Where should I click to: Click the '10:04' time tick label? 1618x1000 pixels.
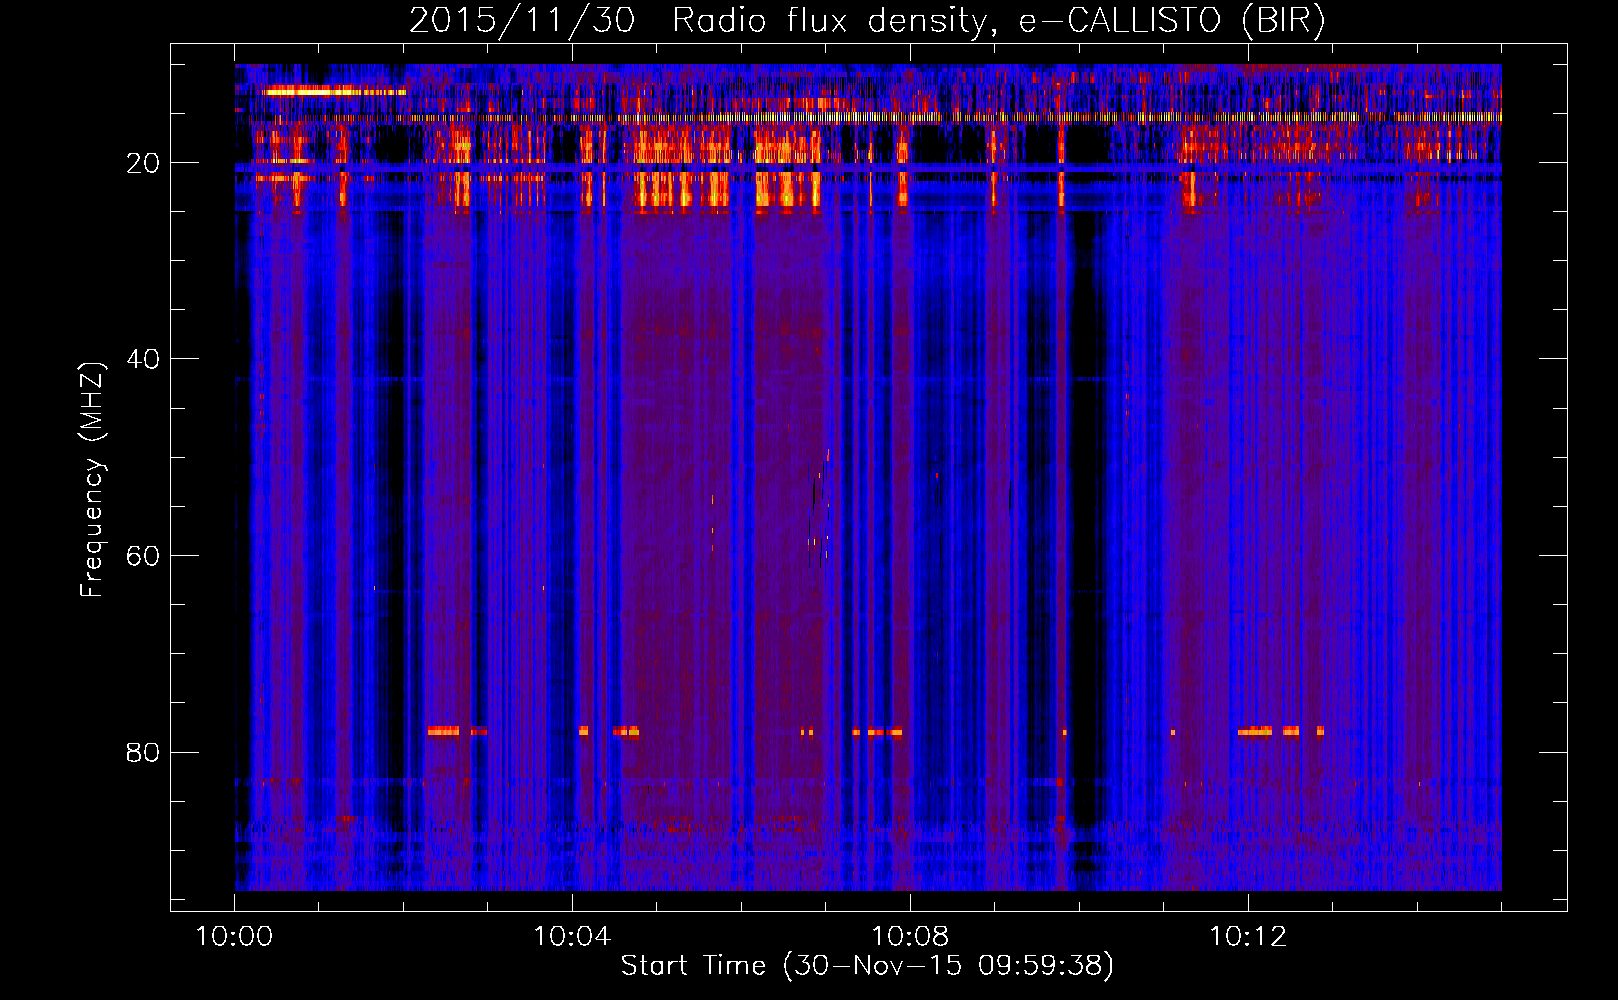pyautogui.click(x=572, y=937)
